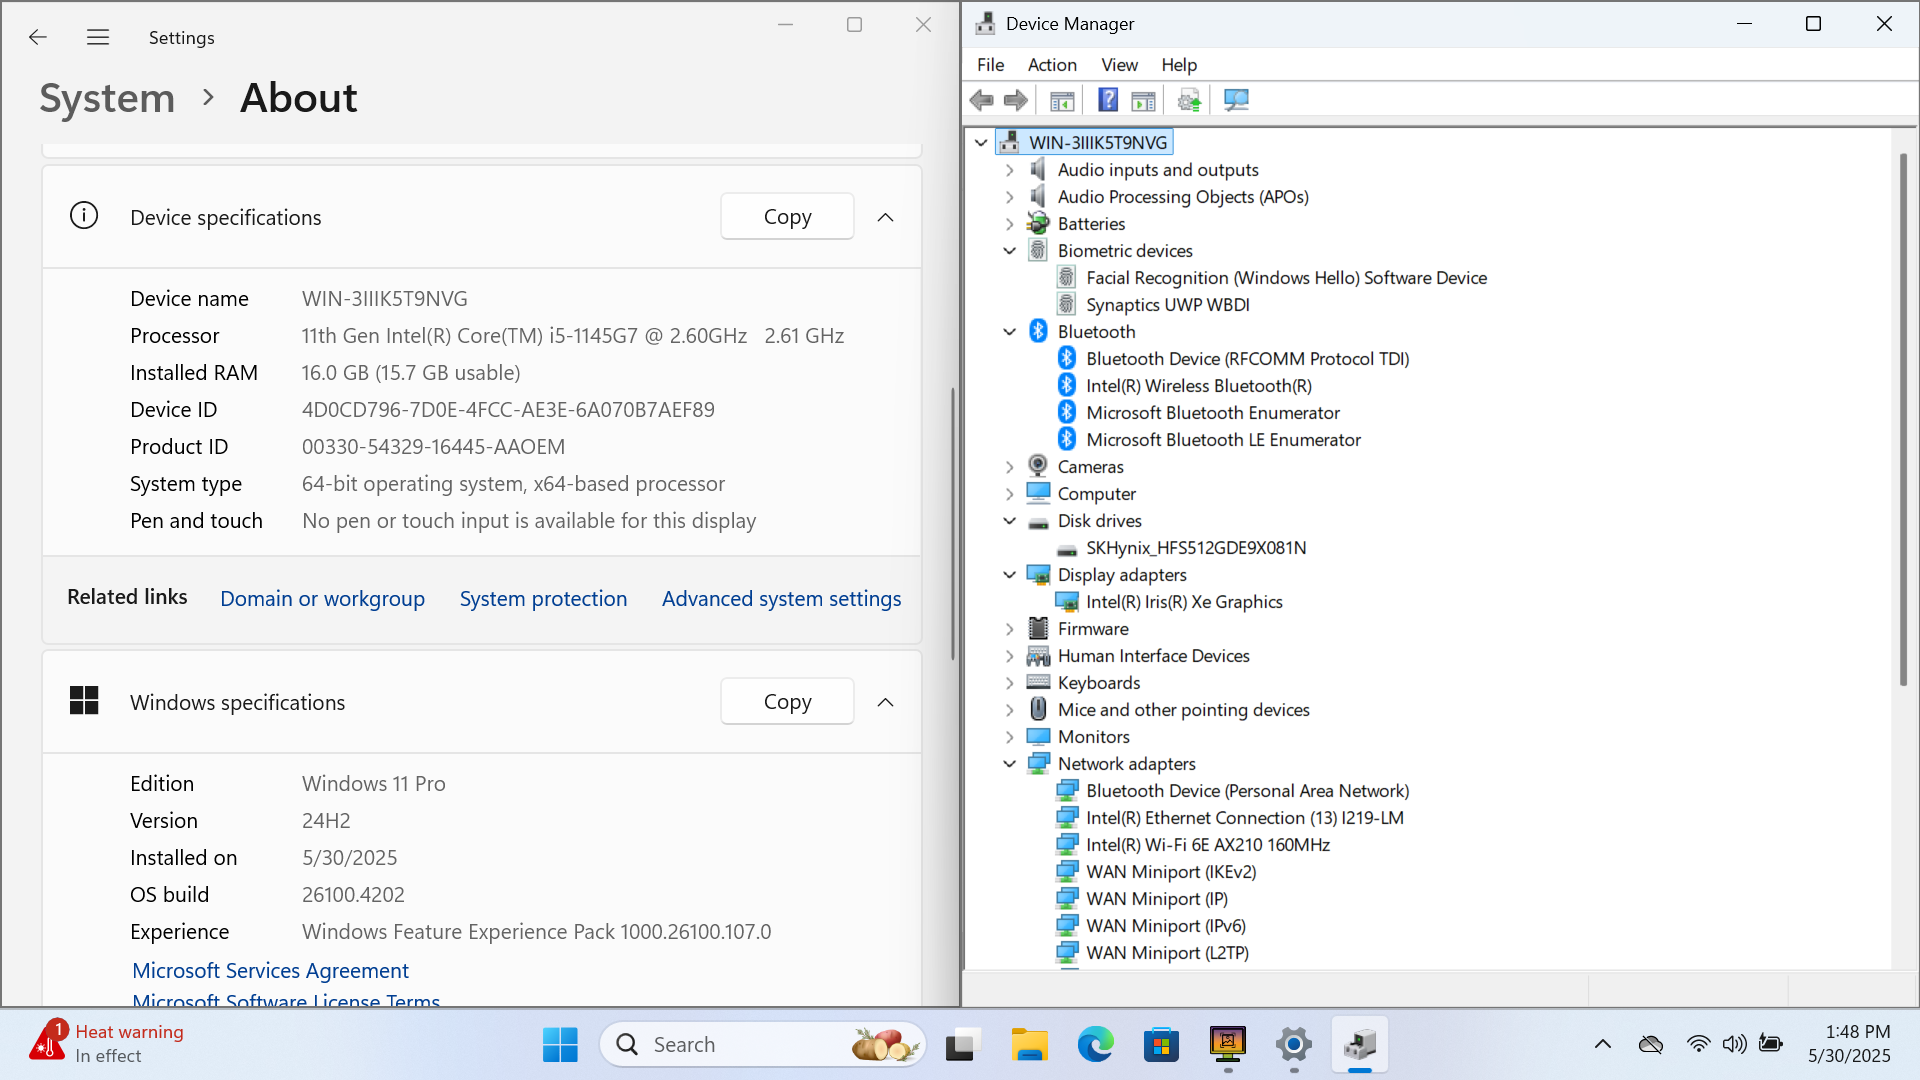
Task: Copy the Windows specifications
Action: click(x=787, y=701)
